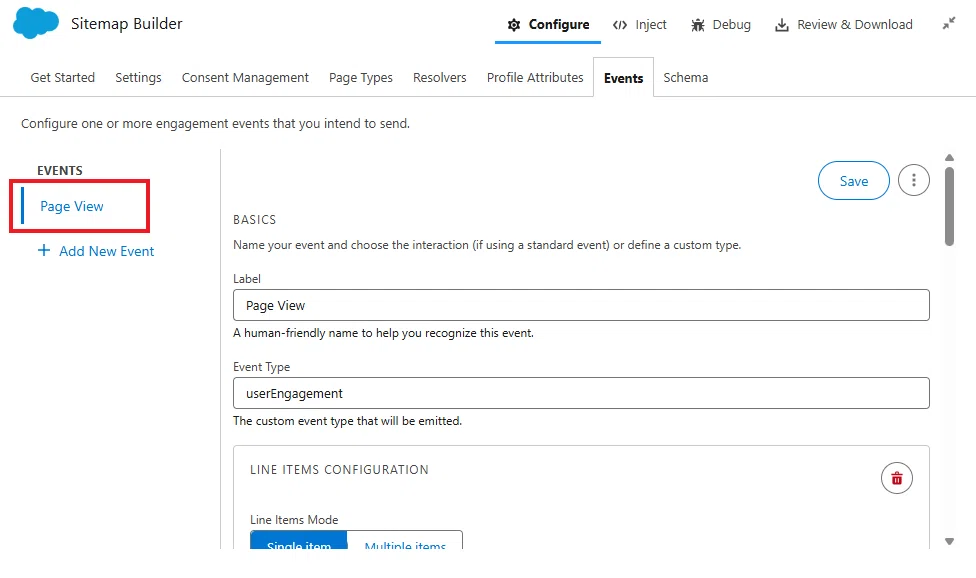Open the three-dot options menu
976x578 pixels.
click(914, 180)
